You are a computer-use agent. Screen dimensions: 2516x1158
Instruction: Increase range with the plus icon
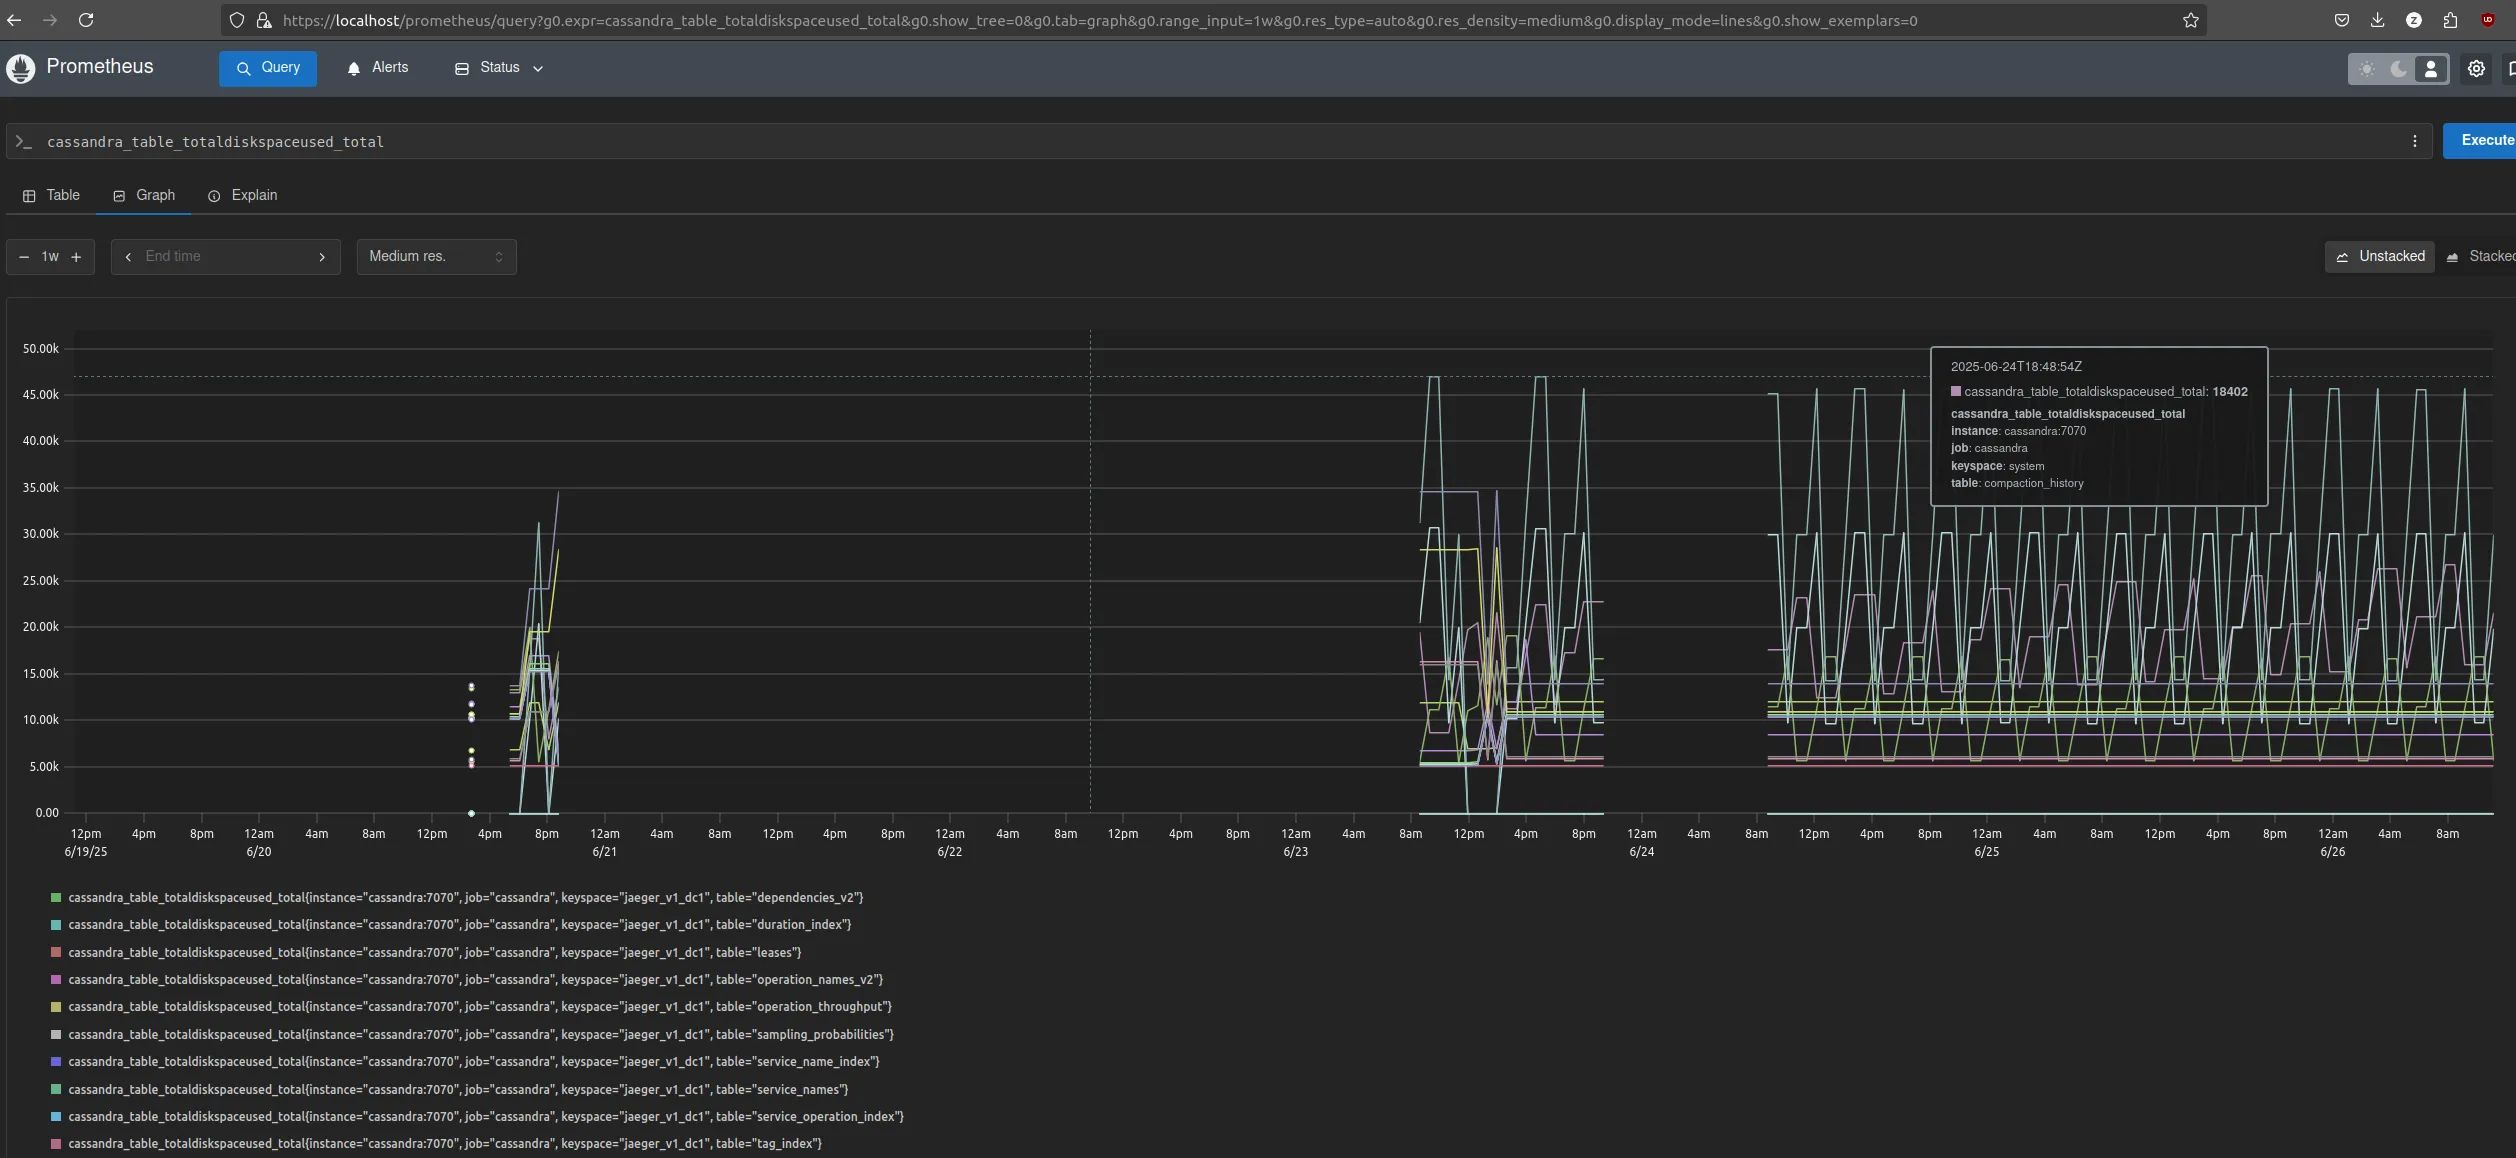[x=76, y=257]
